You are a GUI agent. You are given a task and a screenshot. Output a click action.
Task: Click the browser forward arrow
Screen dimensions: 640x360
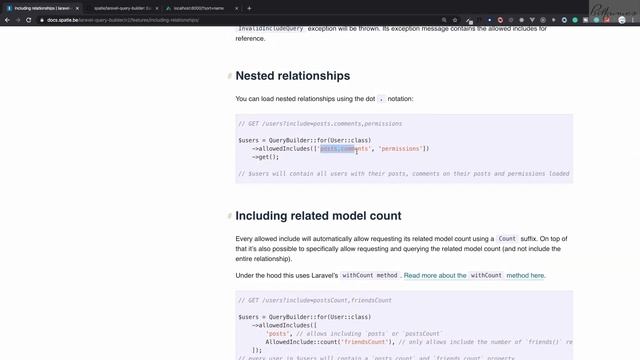tap(18, 20)
